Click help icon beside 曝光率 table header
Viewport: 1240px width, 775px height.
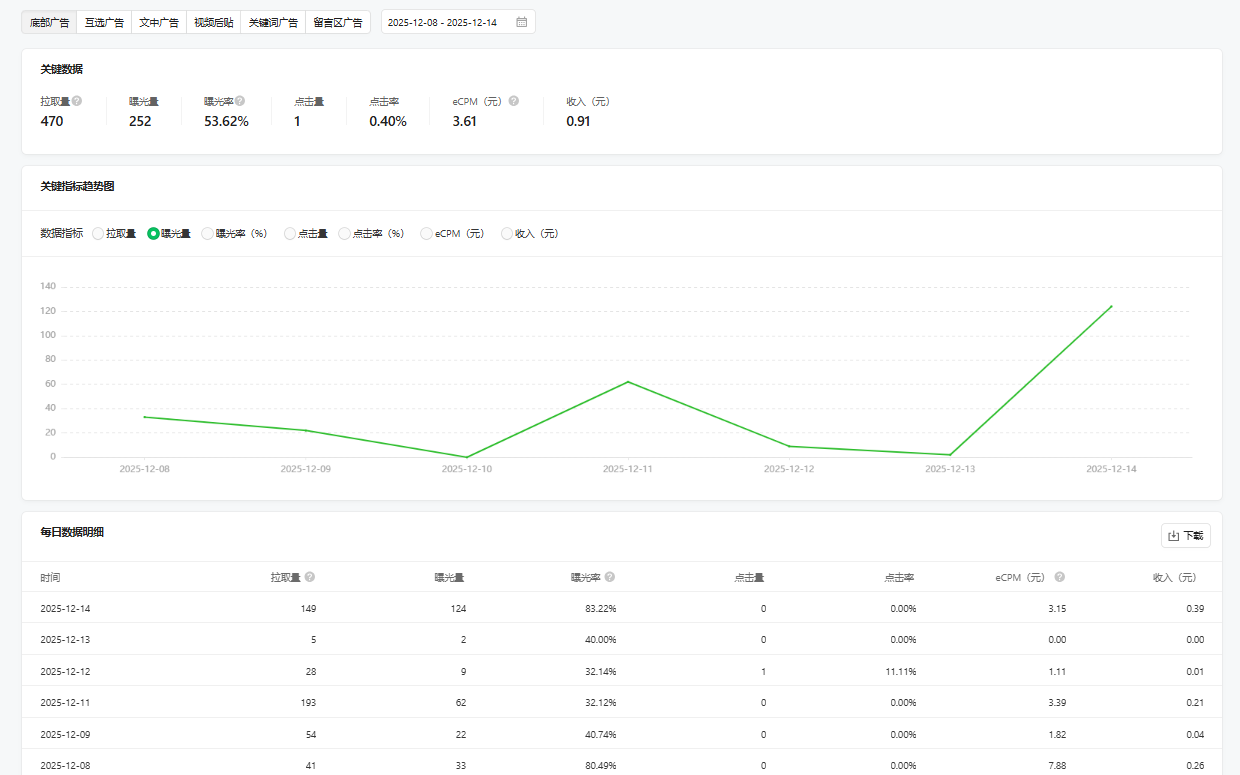610,577
